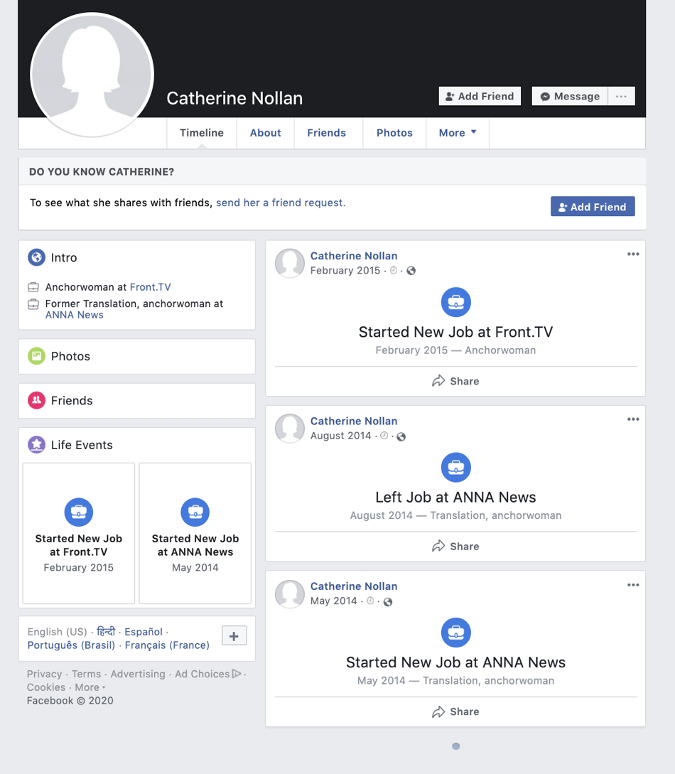Click the globe Intro icon
The image size is (675, 774).
tap(37, 257)
